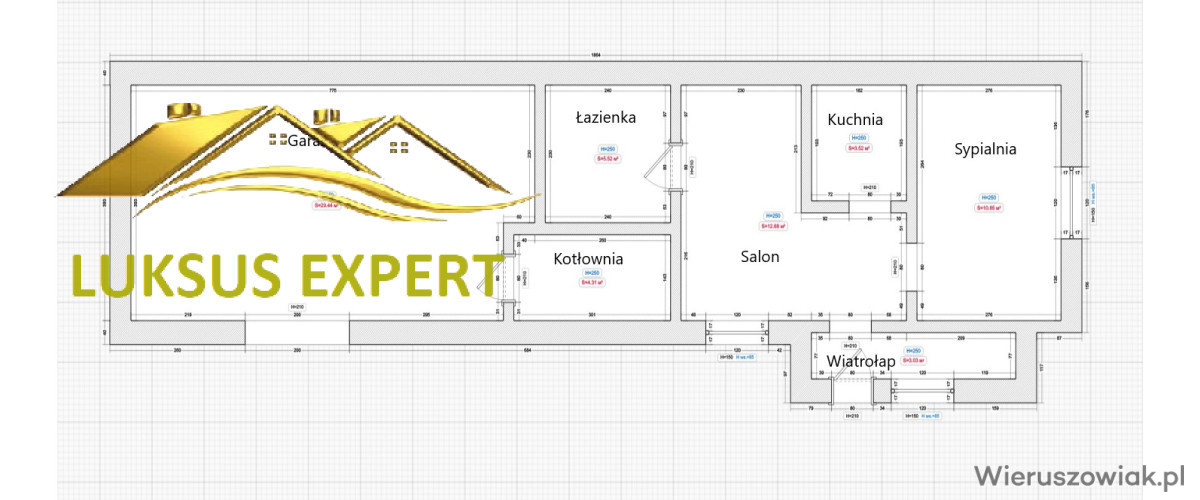Select the Sypialnia room label
The width and height of the screenshot is (1200, 500).
coord(985,149)
